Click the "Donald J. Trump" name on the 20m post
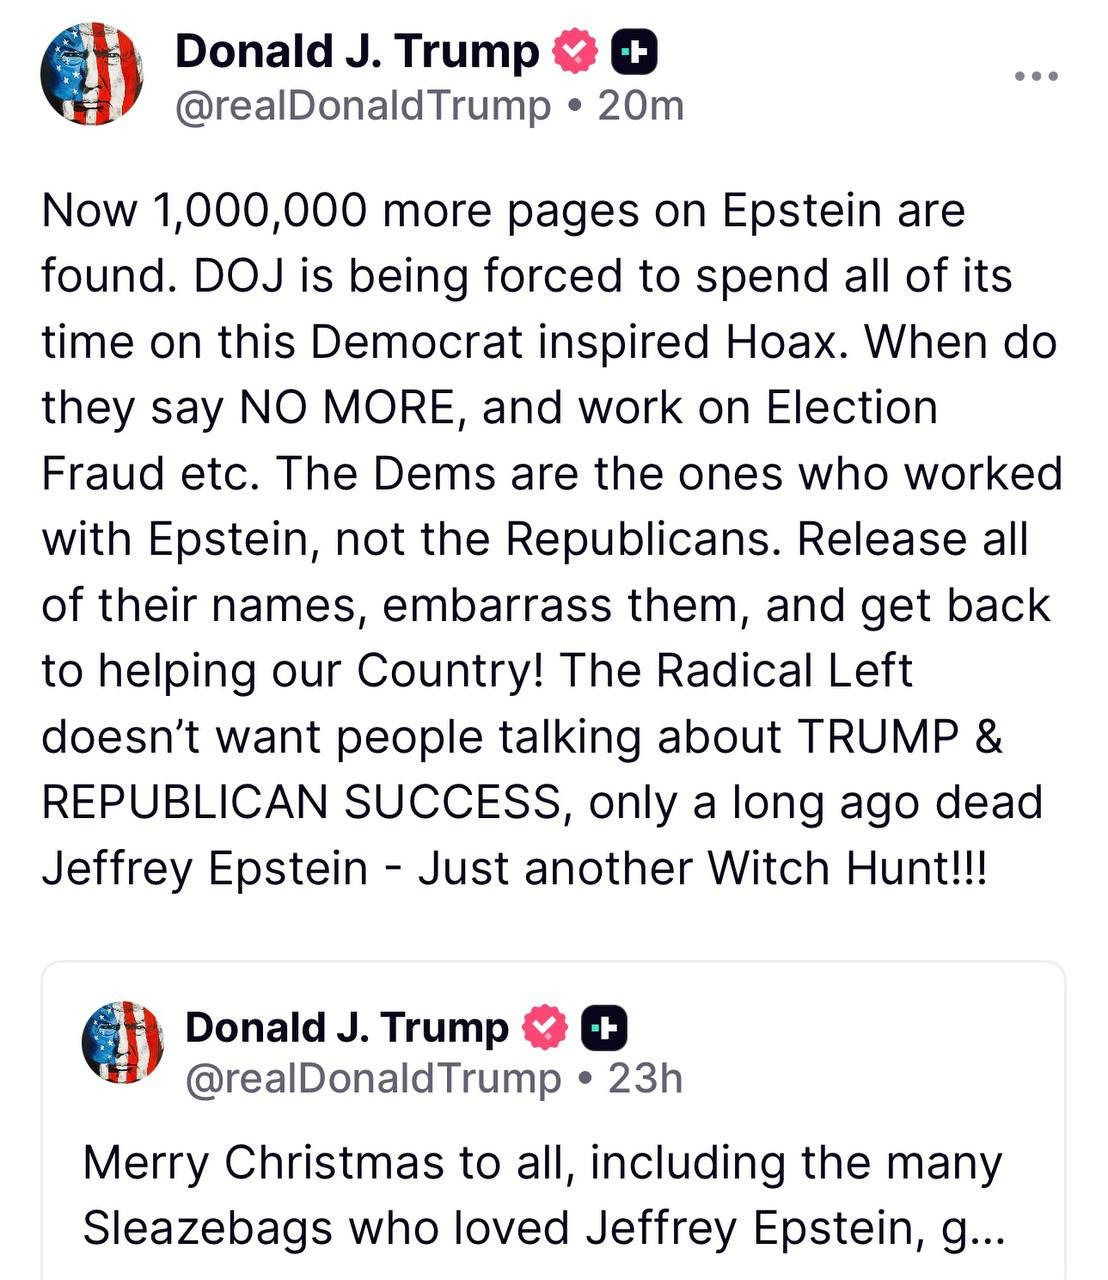Viewport: 1108px width, 1280px height. point(356,52)
